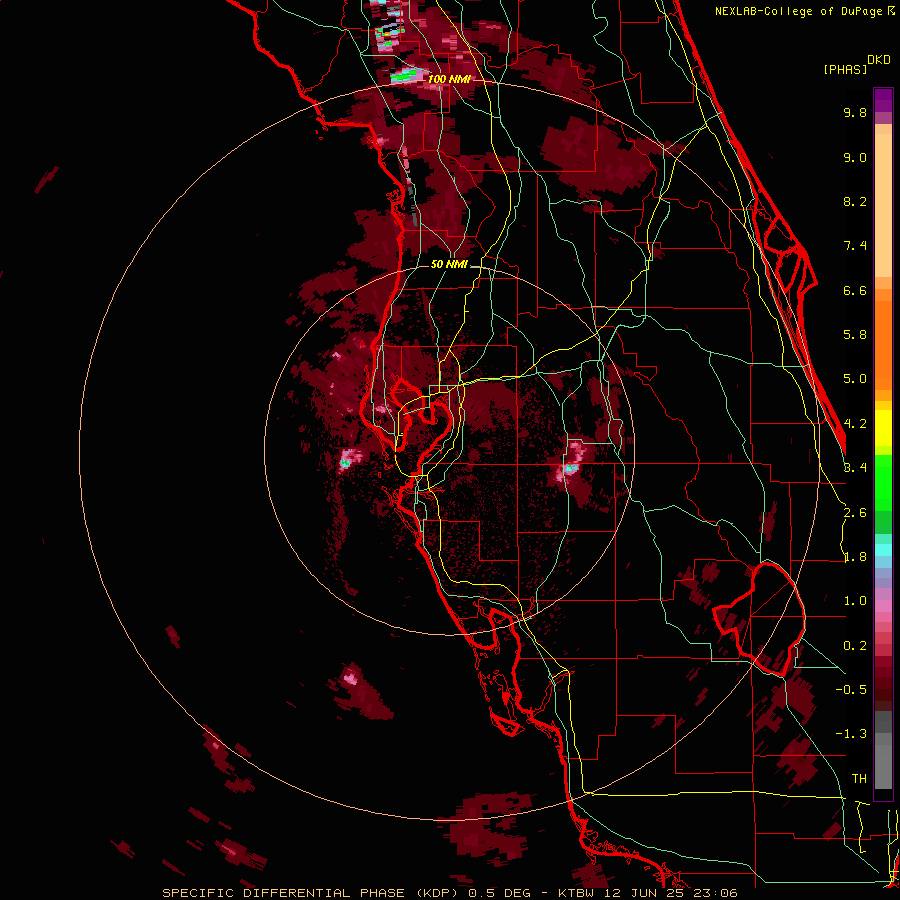Click the [PHAS] legend heading

[845, 69]
